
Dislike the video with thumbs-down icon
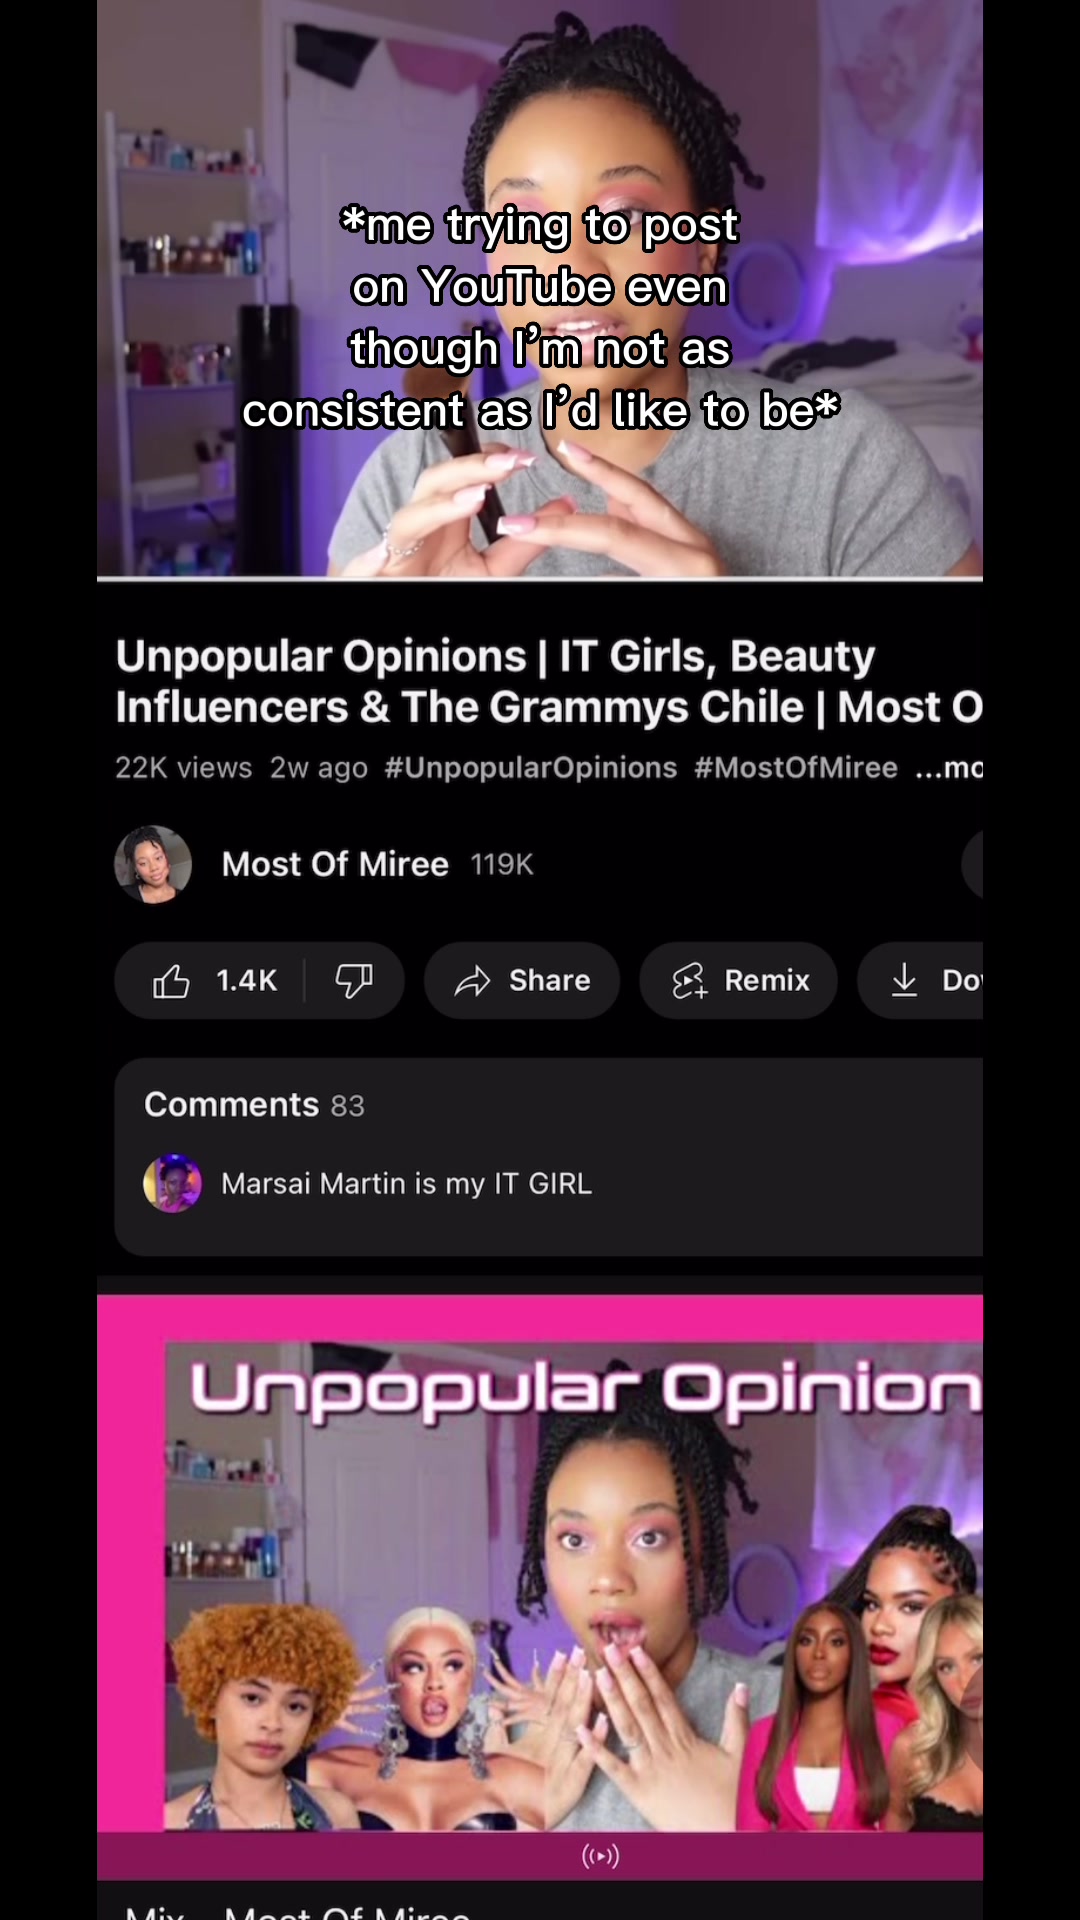point(353,981)
